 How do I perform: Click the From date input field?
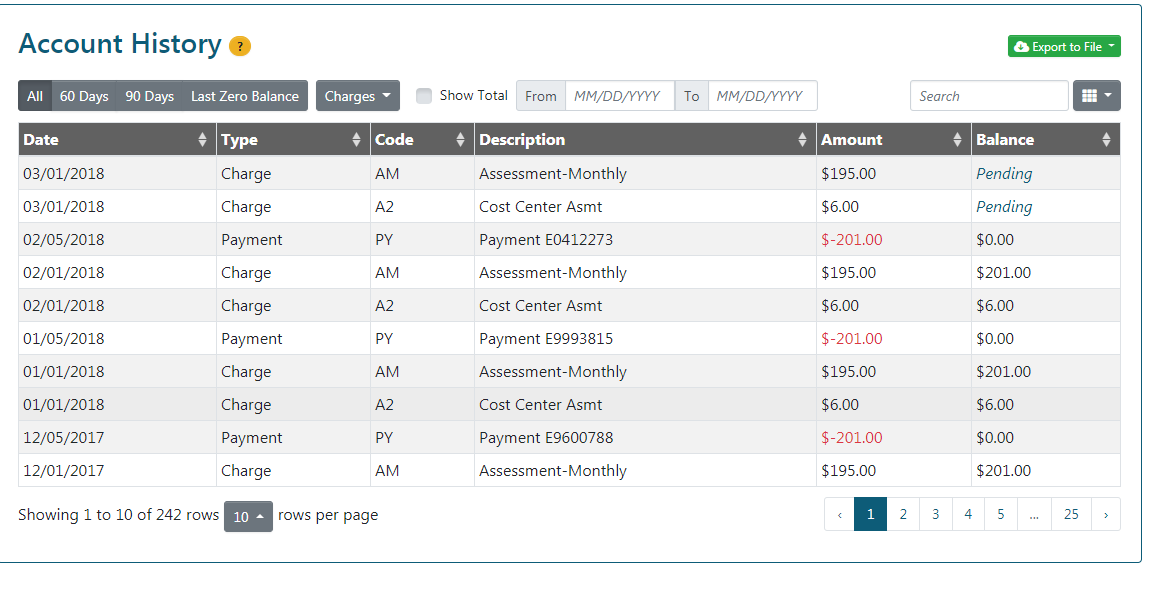pyautogui.click(x=619, y=96)
